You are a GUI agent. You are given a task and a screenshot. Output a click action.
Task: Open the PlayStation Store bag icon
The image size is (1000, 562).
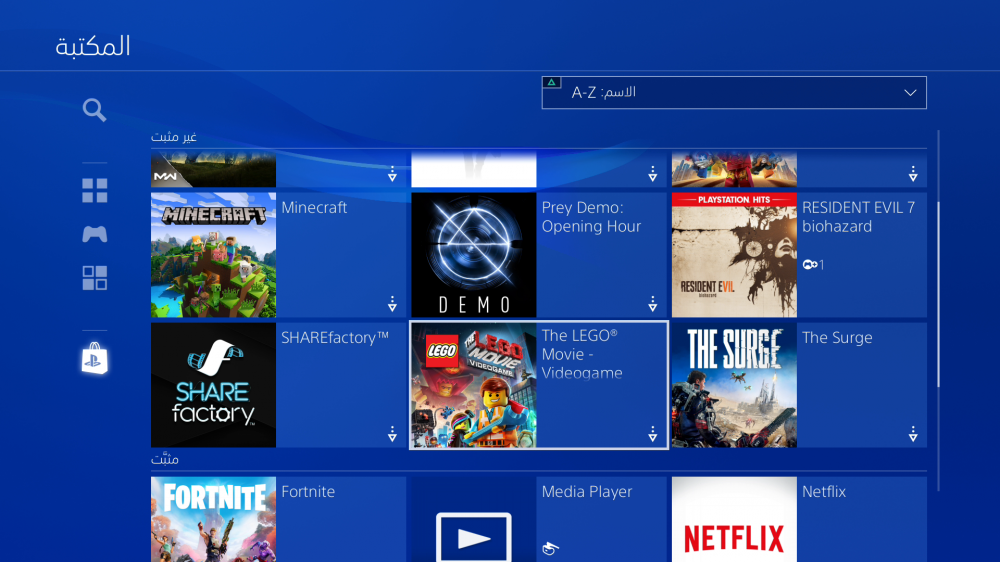coord(94,358)
